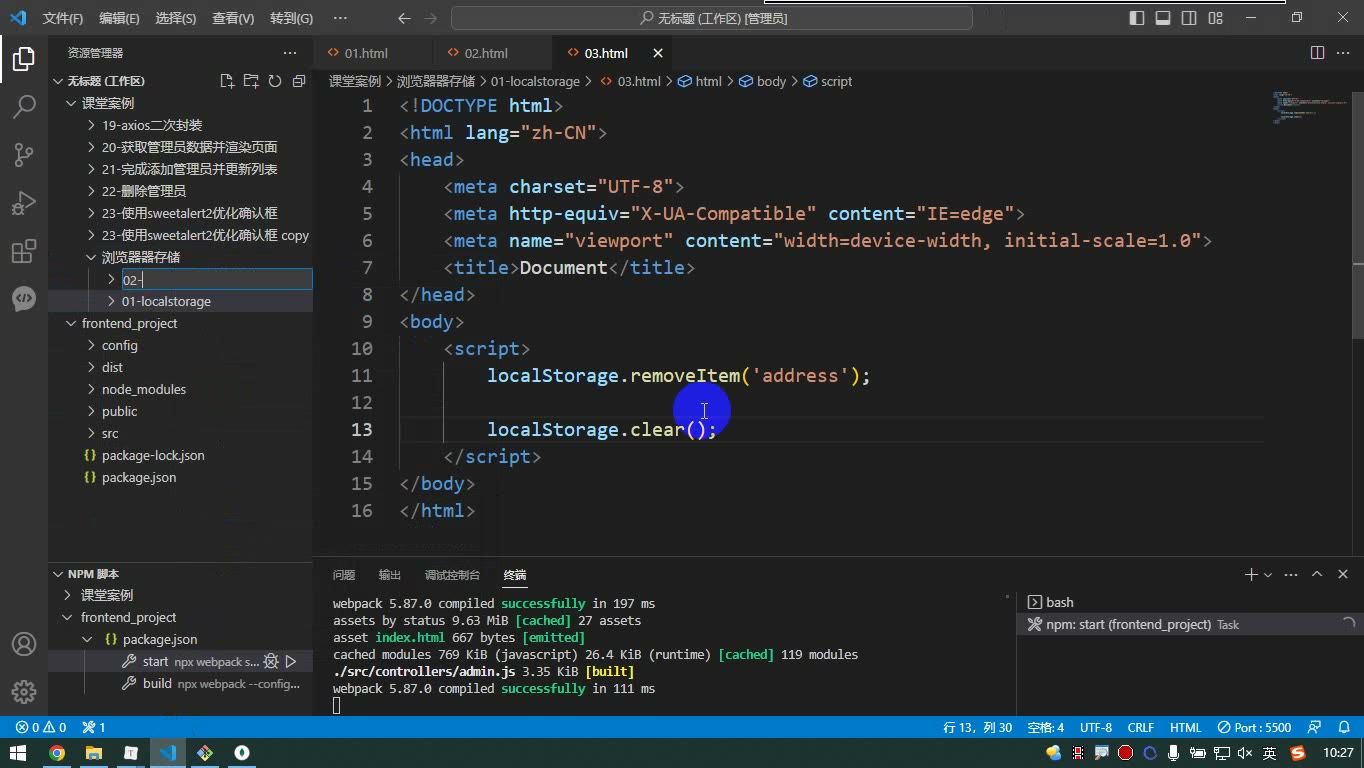Click the New File icon in explorer
This screenshot has width=1364, height=768.
pyautogui.click(x=227, y=81)
